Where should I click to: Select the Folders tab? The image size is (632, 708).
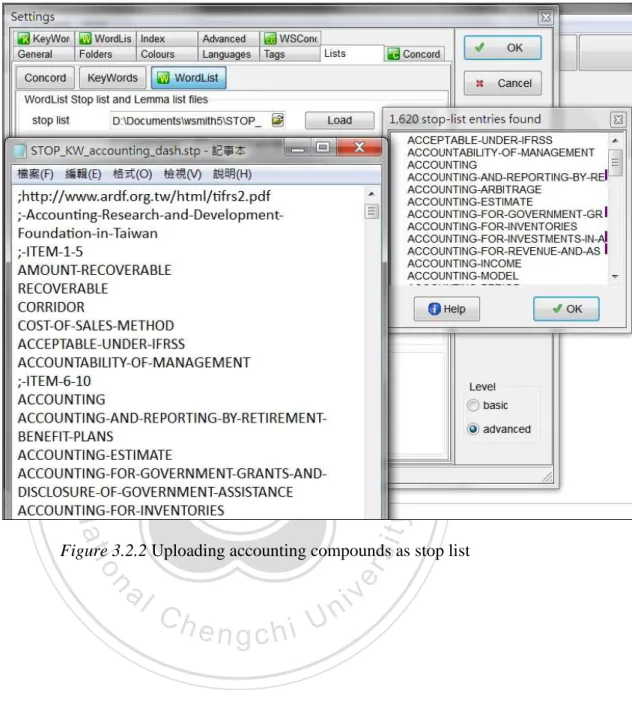(x=106, y=54)
